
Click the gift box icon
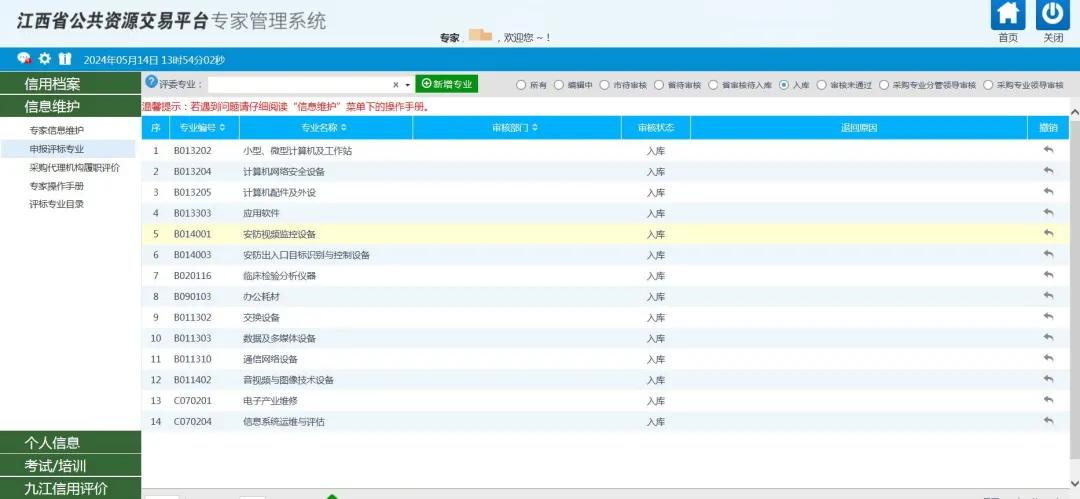click(65, 59)
